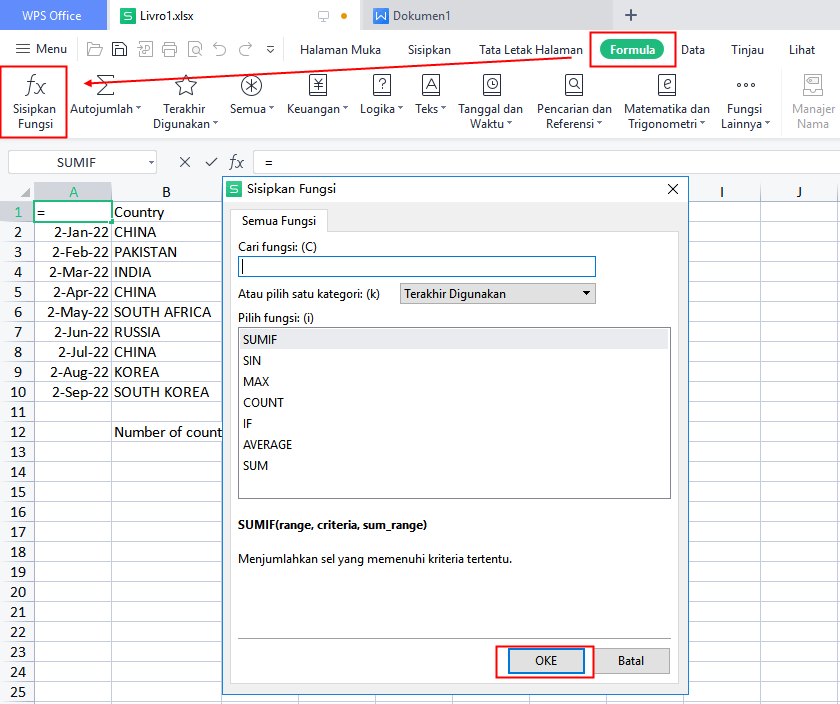Image resolution: width=840 pixels, height=704 pixels.
Task: Switch to the Dokumen1 document tab
Action: coord(424,16)
